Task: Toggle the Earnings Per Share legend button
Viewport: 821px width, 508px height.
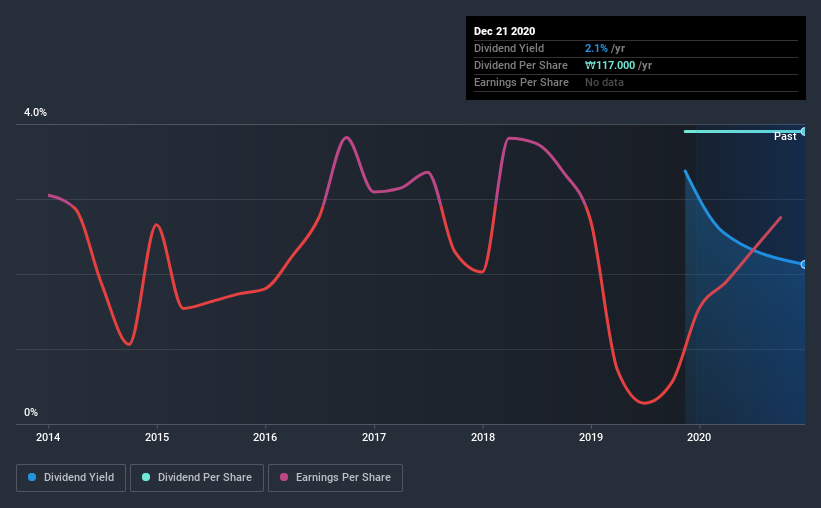Action: [335, 478]
